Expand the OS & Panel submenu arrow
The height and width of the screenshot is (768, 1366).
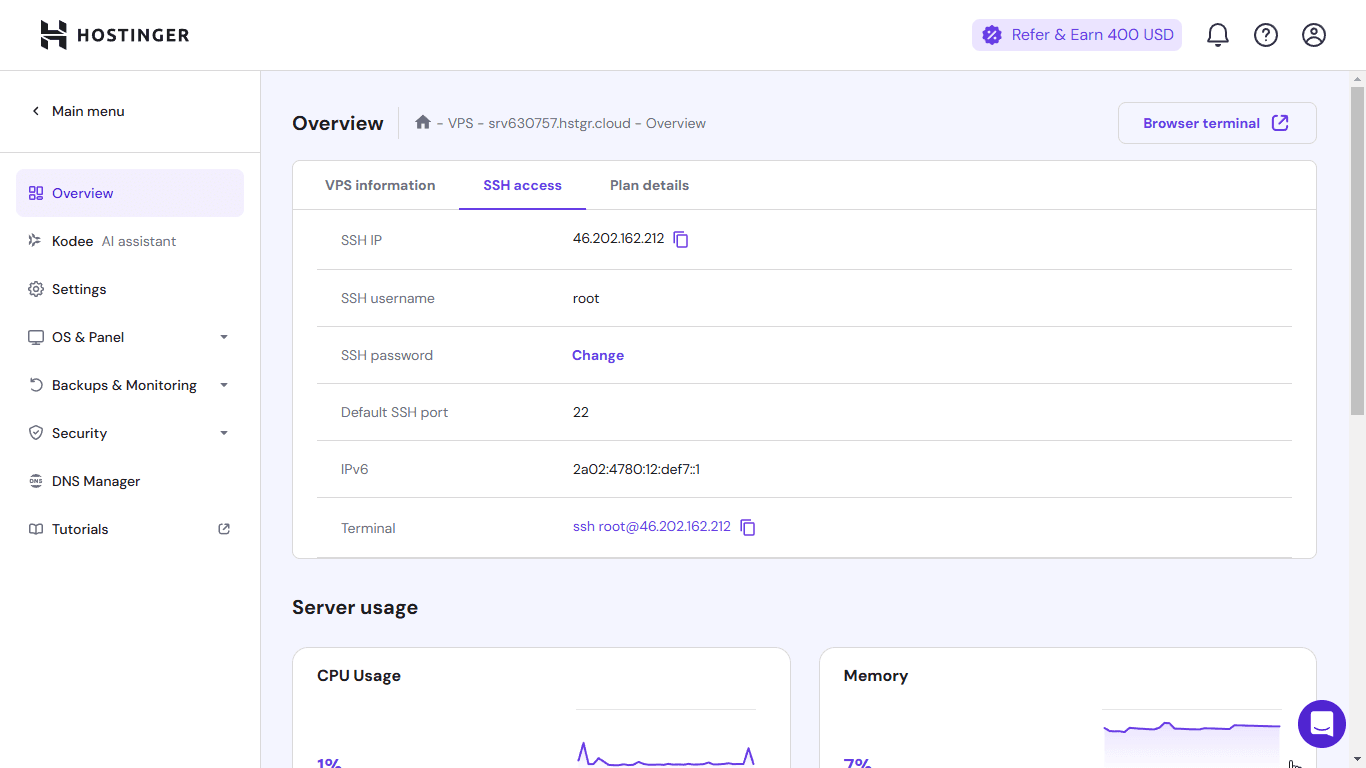[x=224, y=337]
